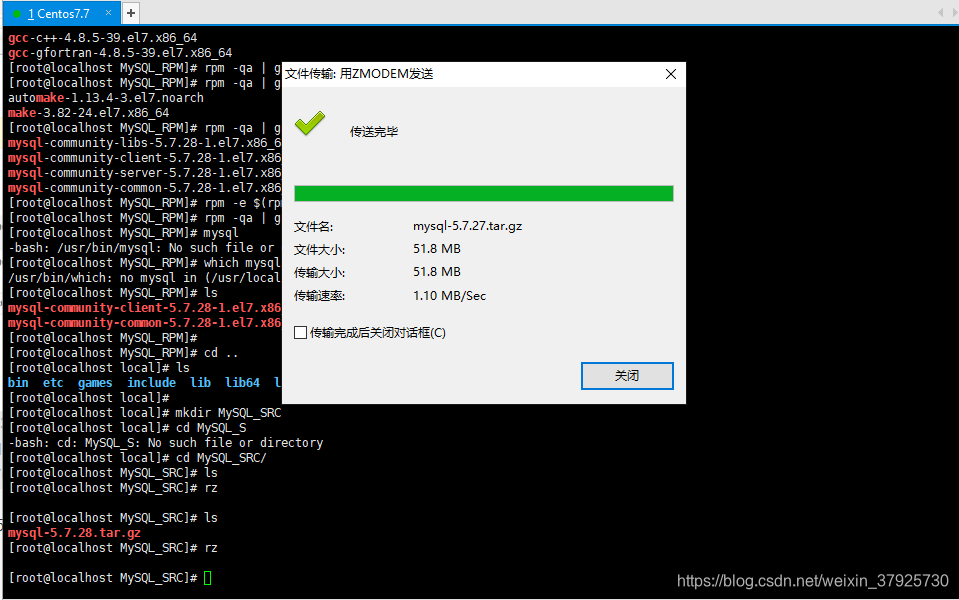Click the terminal cursor at the last prompt
The height and width of the screenshot is (600, 959).
click(207, 578)
